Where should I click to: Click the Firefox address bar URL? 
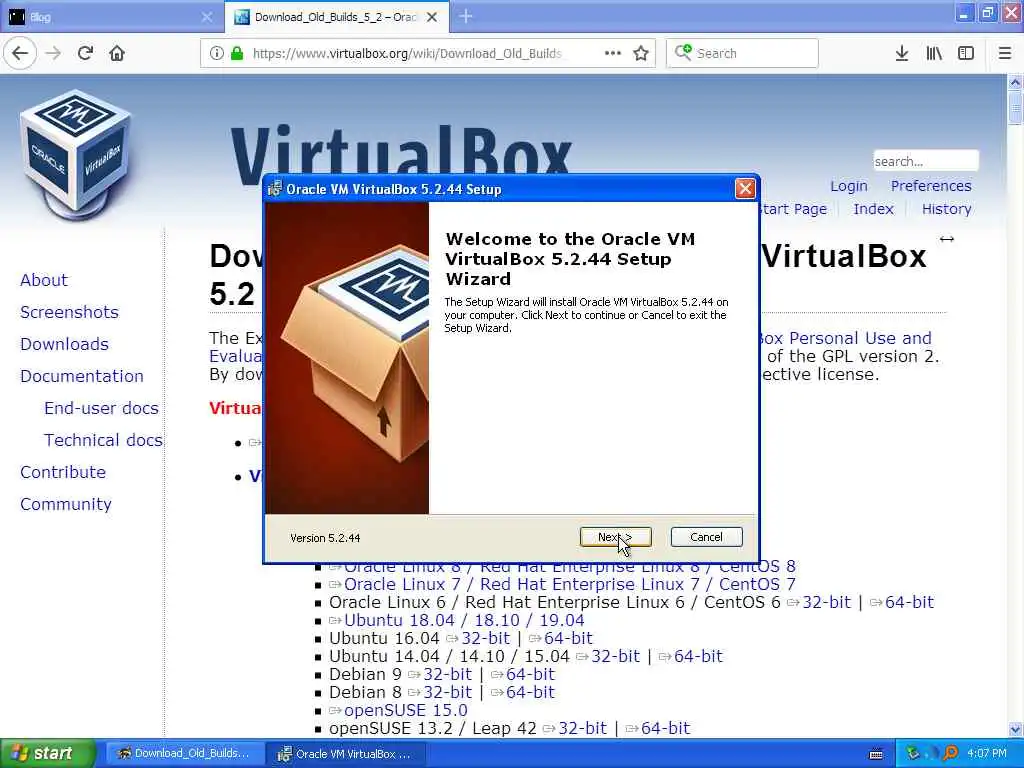[407, 53]
